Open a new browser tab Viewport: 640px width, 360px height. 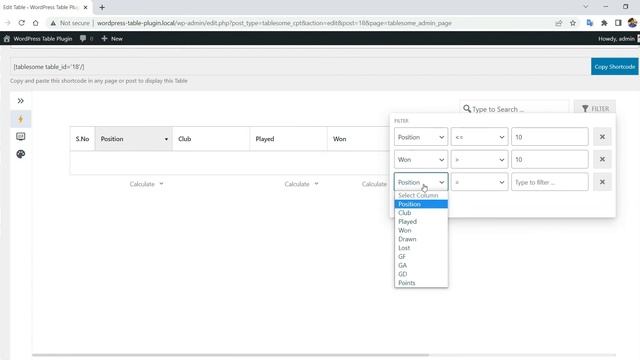(102, 7)
